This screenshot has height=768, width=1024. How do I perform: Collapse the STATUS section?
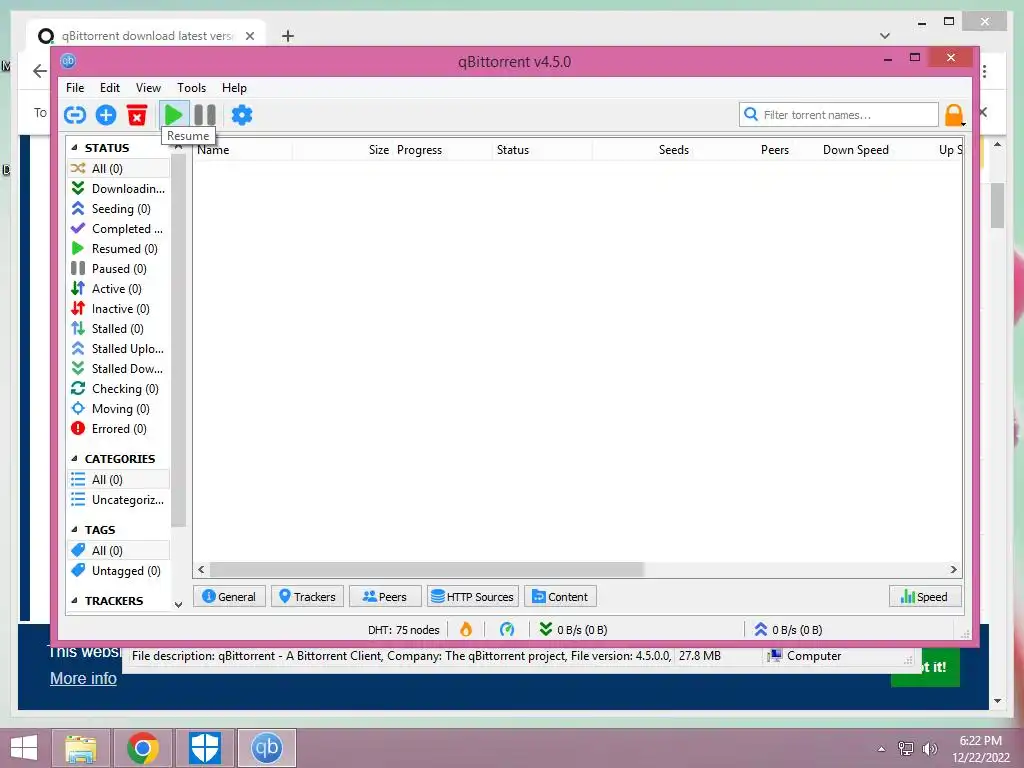(74, 148)
